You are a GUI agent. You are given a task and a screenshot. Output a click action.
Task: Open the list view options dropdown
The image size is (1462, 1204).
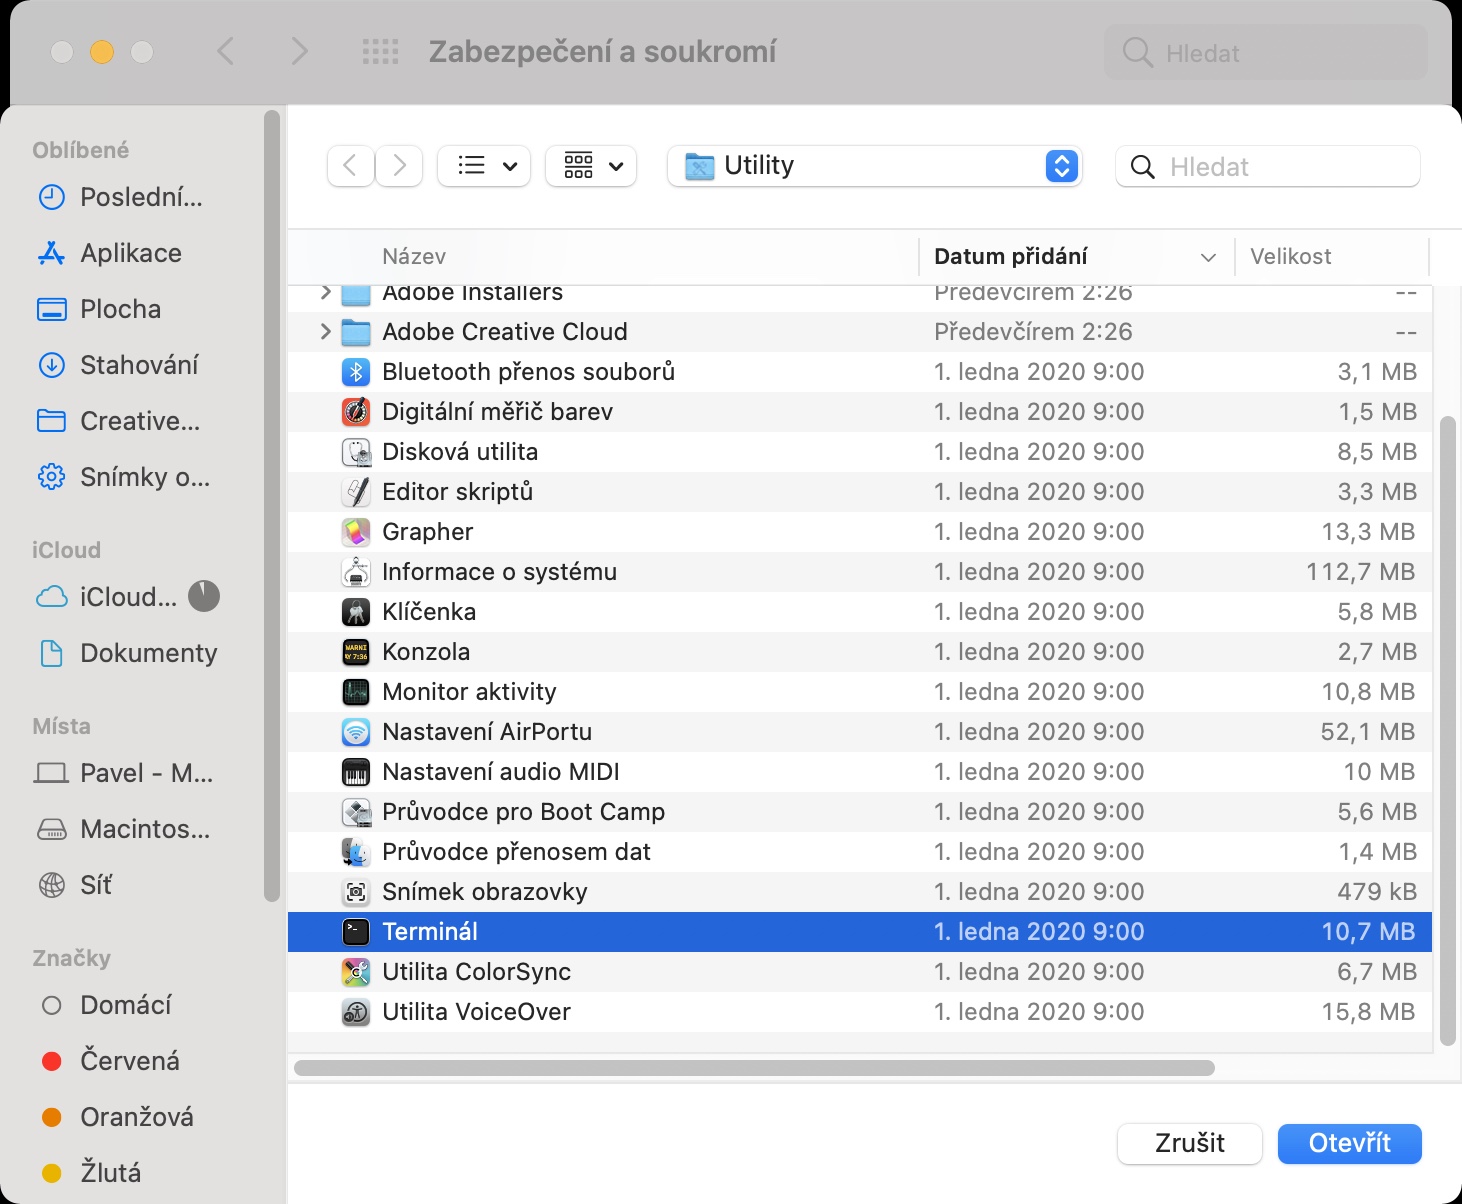pyautogui.click(x=485, y=166)
